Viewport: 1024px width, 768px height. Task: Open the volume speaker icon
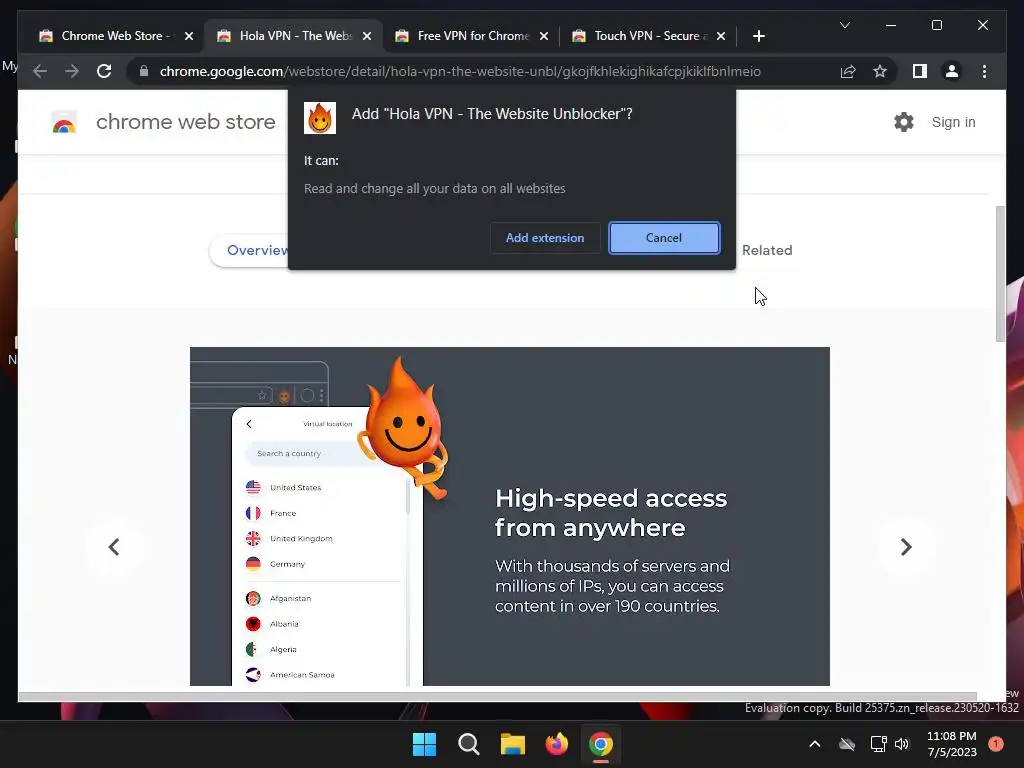(x=902, y=744)
